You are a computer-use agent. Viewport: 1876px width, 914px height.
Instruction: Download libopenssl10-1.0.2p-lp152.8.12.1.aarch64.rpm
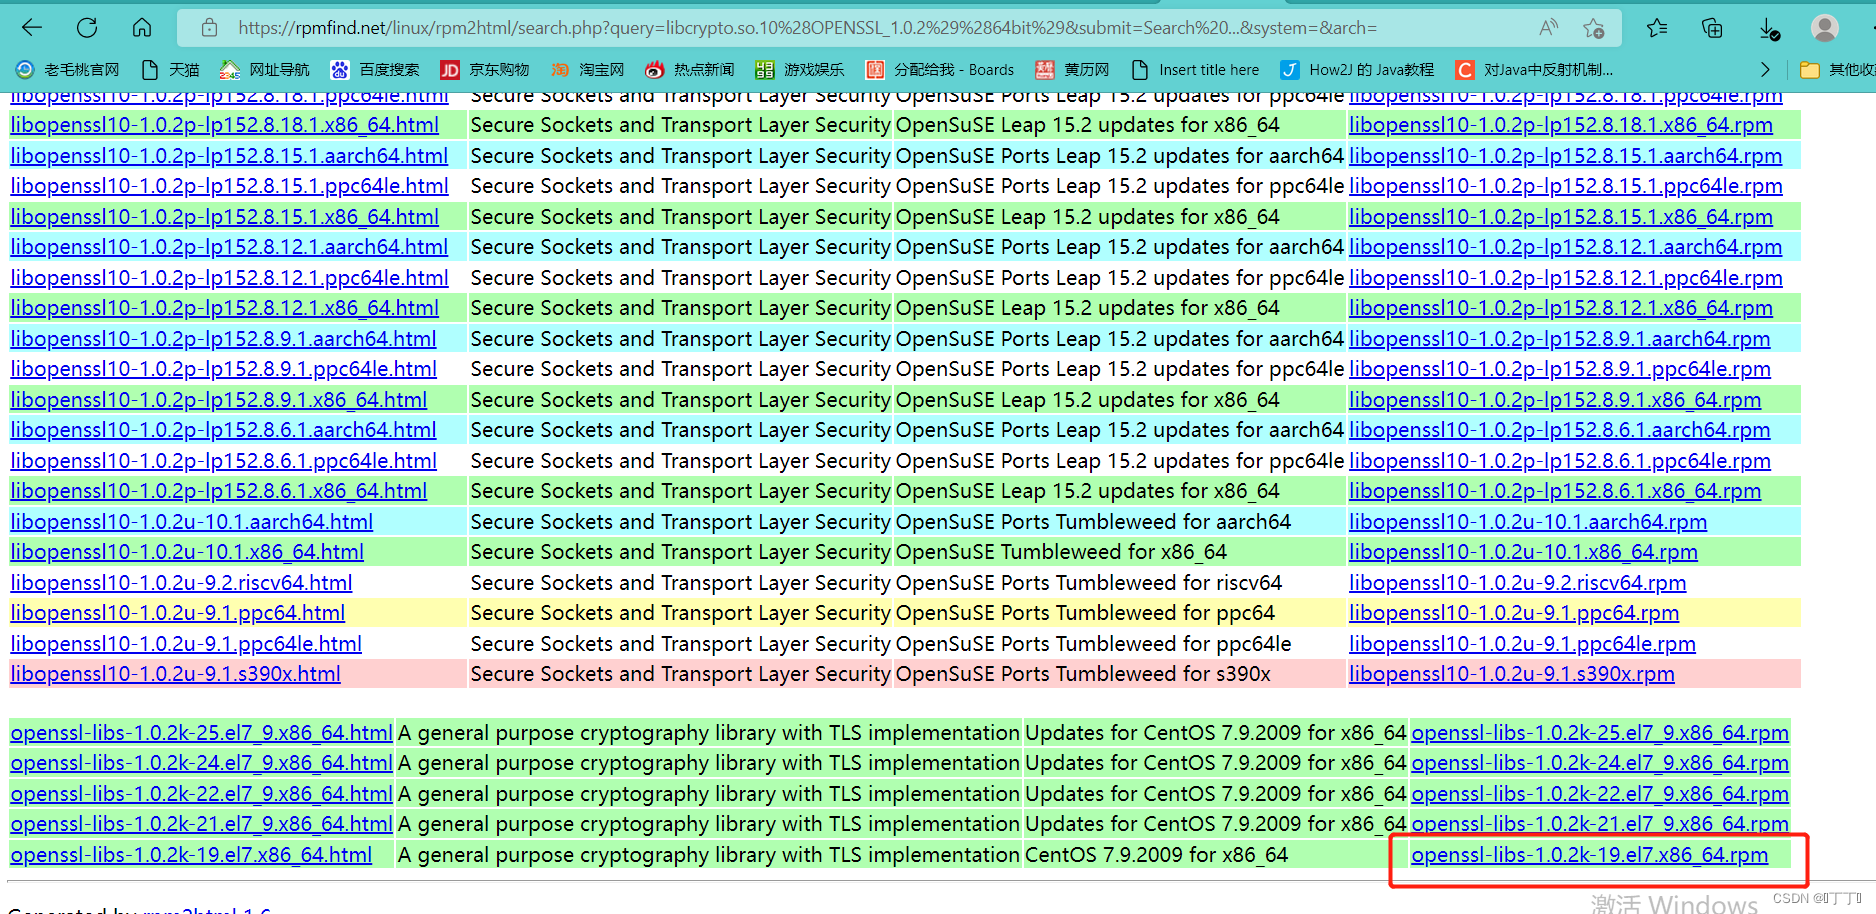click(x=1566, y=247)
